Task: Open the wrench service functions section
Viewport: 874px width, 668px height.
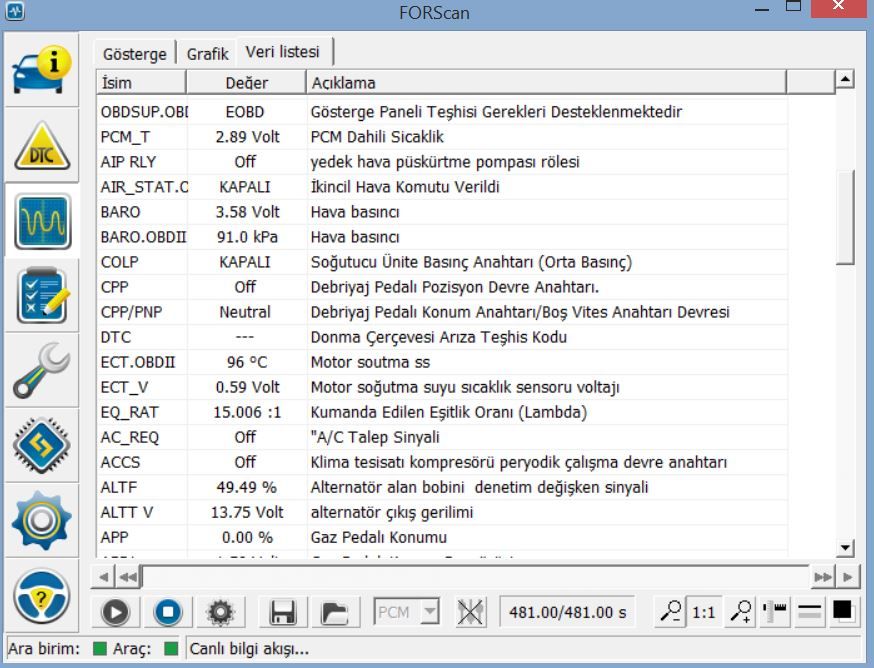Action: point(42,370)
